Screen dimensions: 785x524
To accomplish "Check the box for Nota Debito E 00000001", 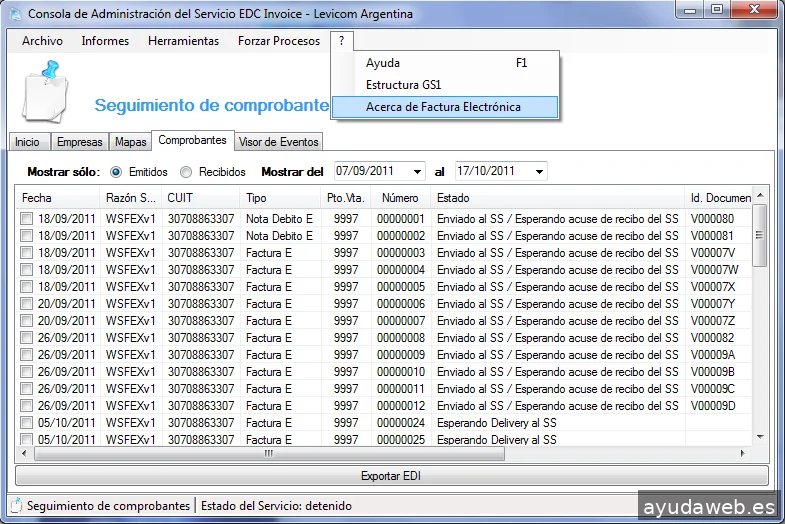I will click(x=27, y=219).
